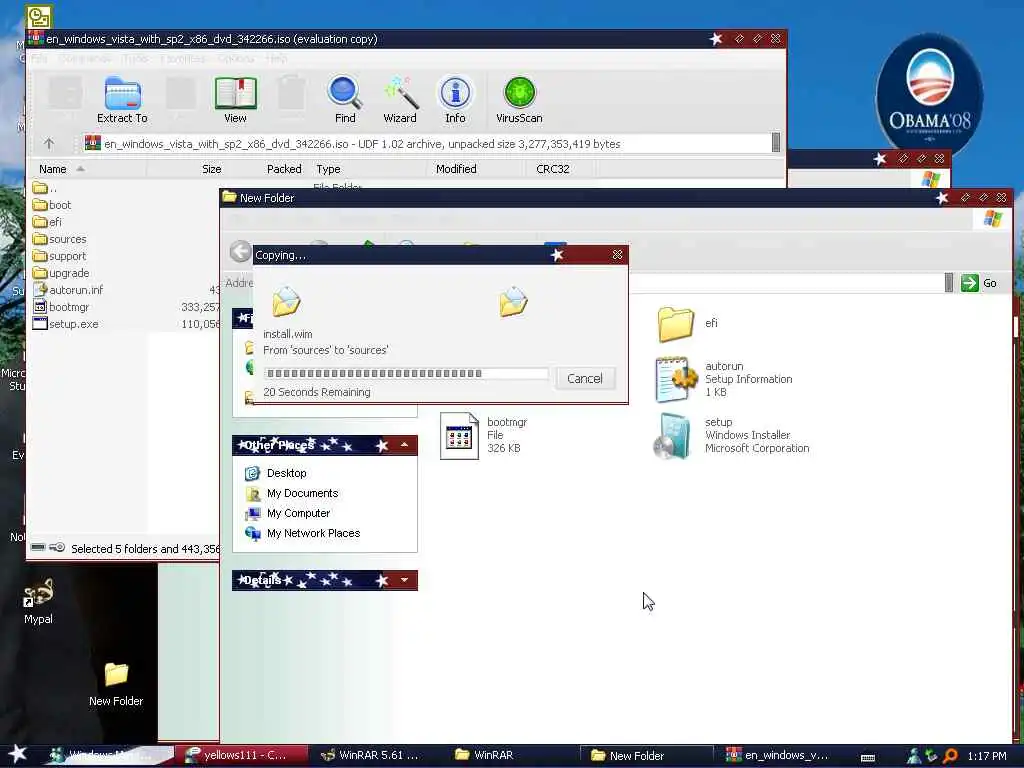Open the Explorer address bar dropdown
This screenshot has height=768, width=1024.
click(949, 283)
